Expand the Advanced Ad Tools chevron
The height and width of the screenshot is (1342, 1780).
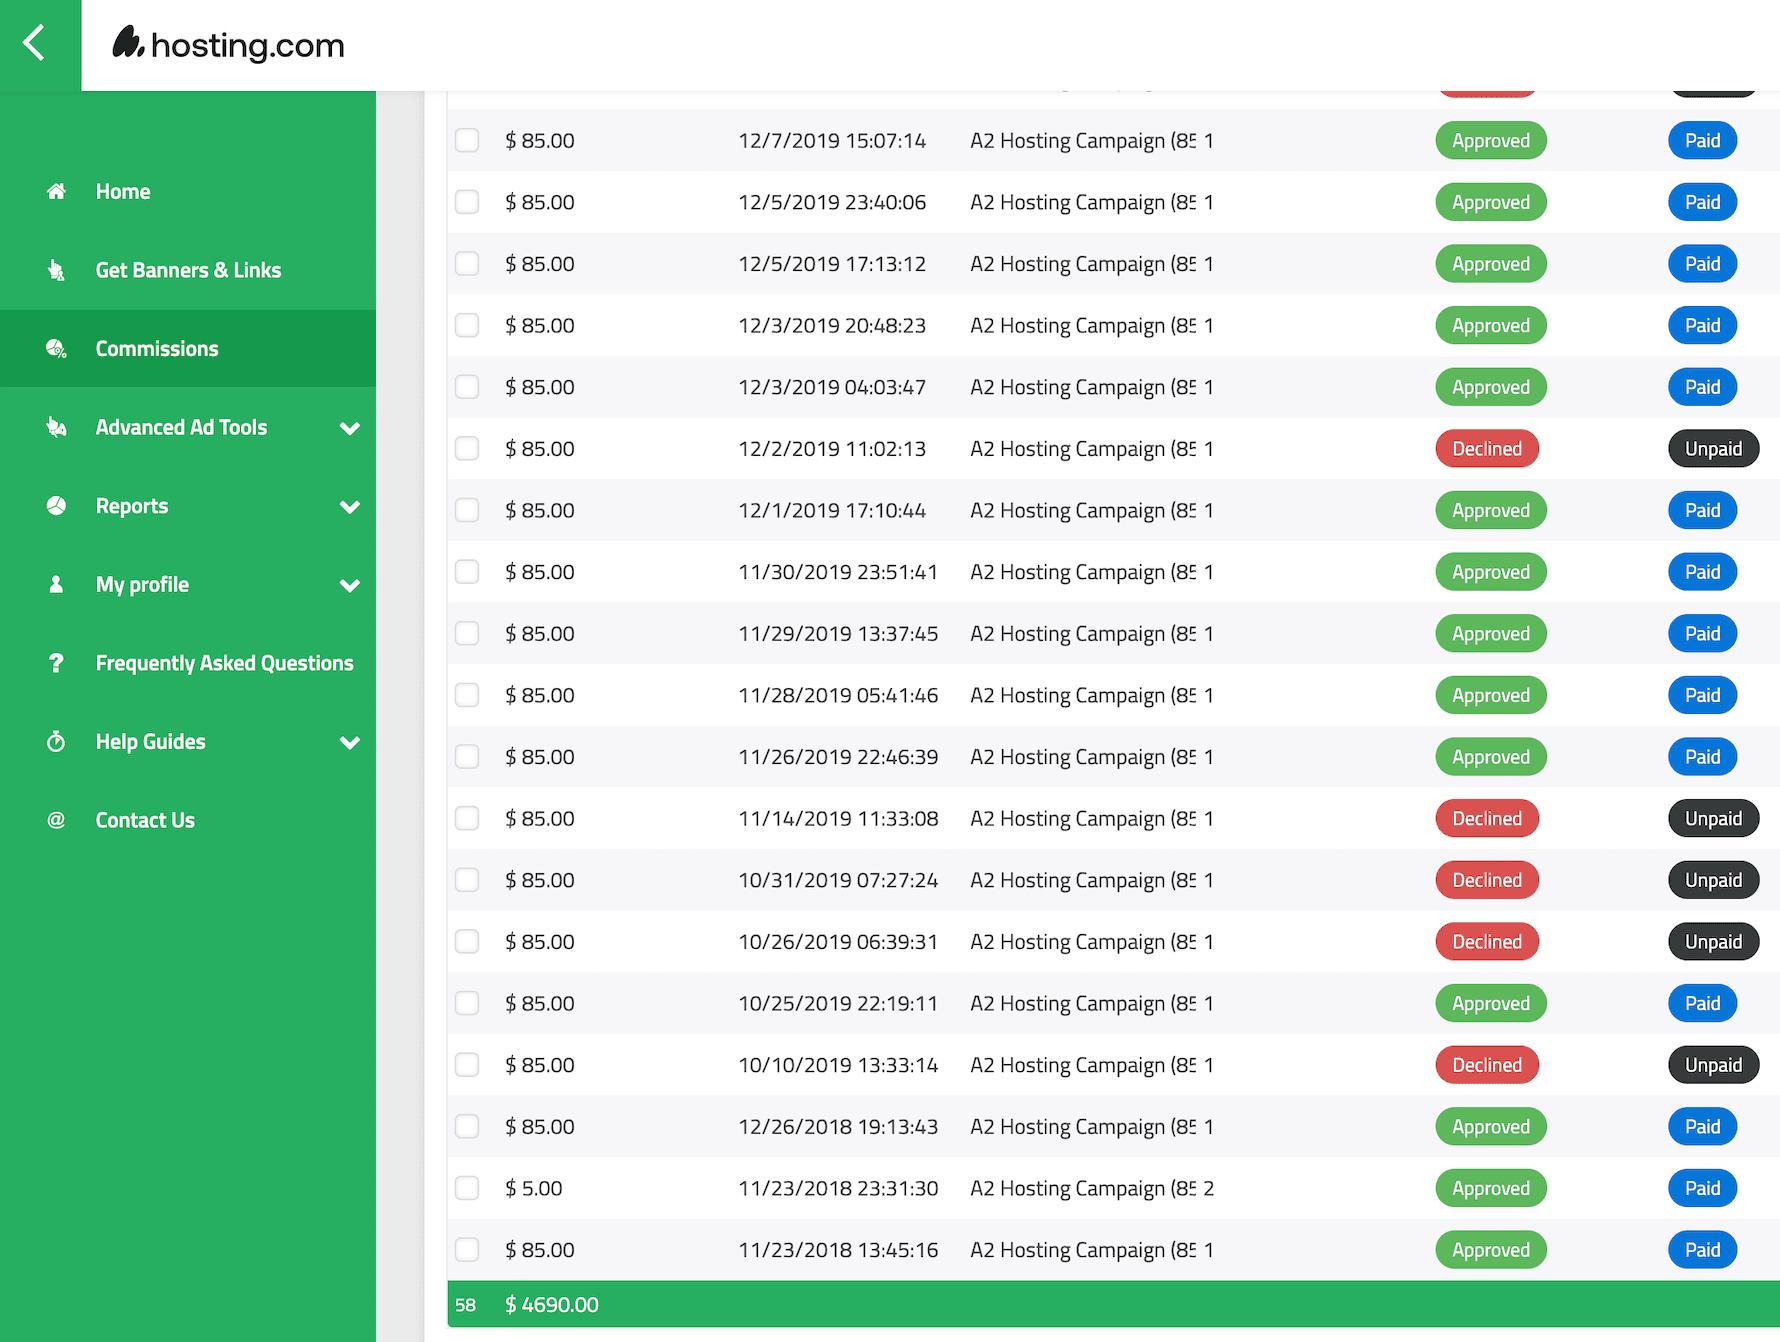click(x=349, y=428)
